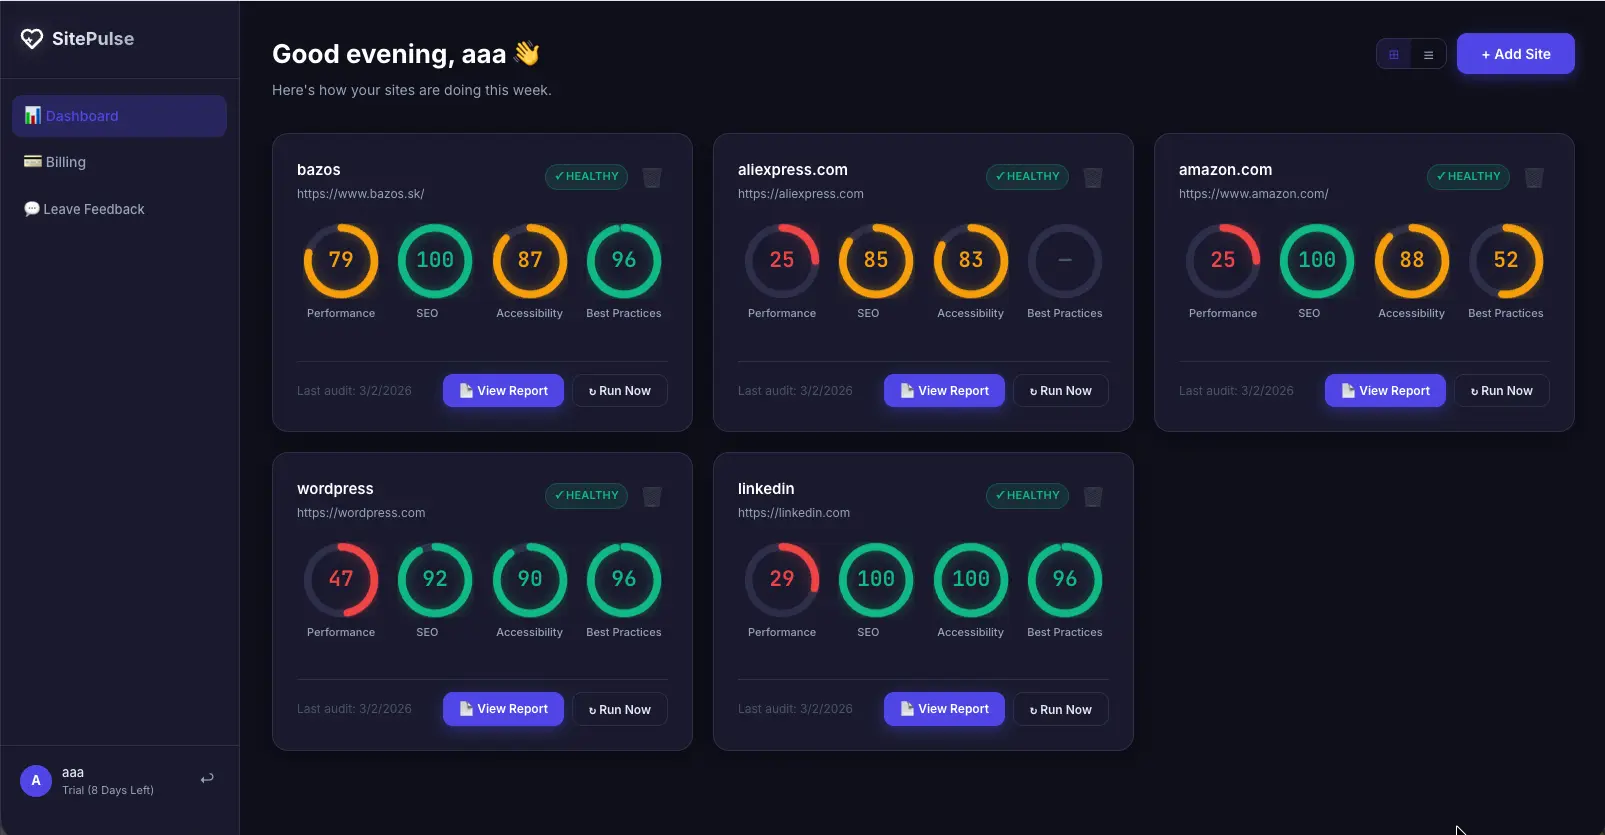1605x835 pixels.
Task: Click the Trial (8 Days Left) text
Action: (x=108, y=790)
